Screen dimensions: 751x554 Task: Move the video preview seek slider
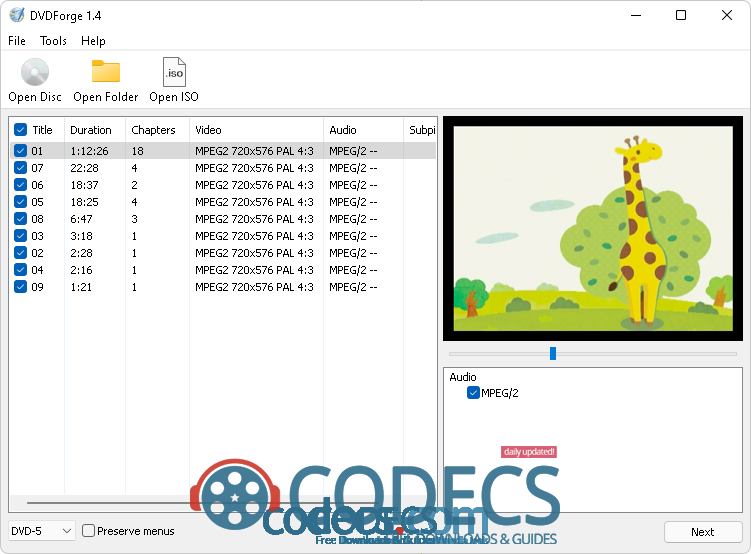click(x=552, y=353)
